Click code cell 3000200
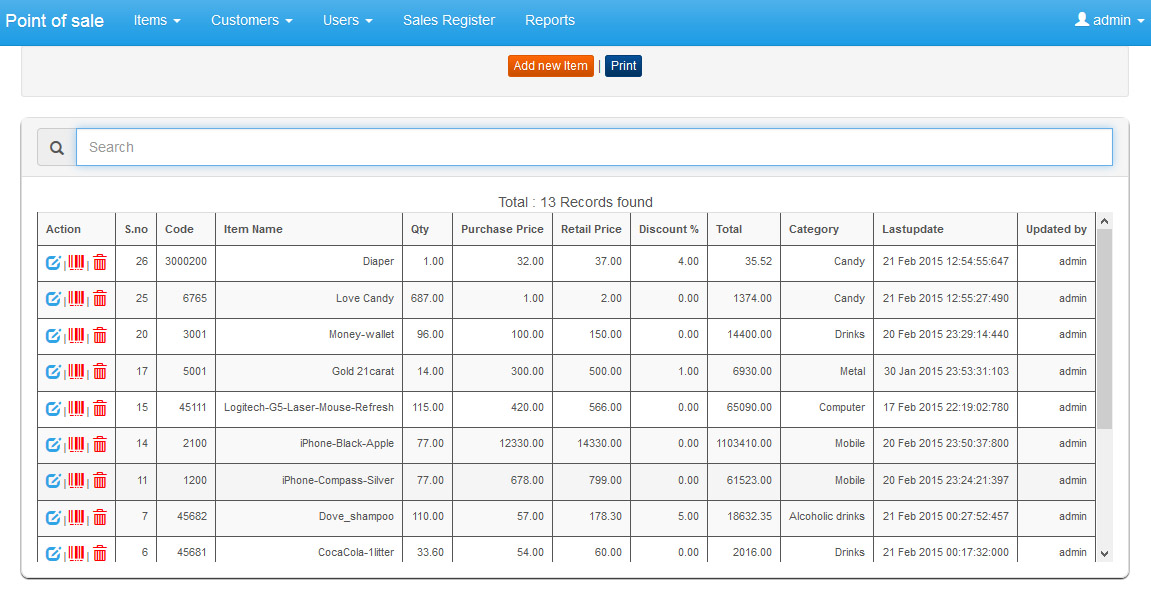The height and width of the screenshot is (594, 1151). pyautogui.click(x=186, y=261)
